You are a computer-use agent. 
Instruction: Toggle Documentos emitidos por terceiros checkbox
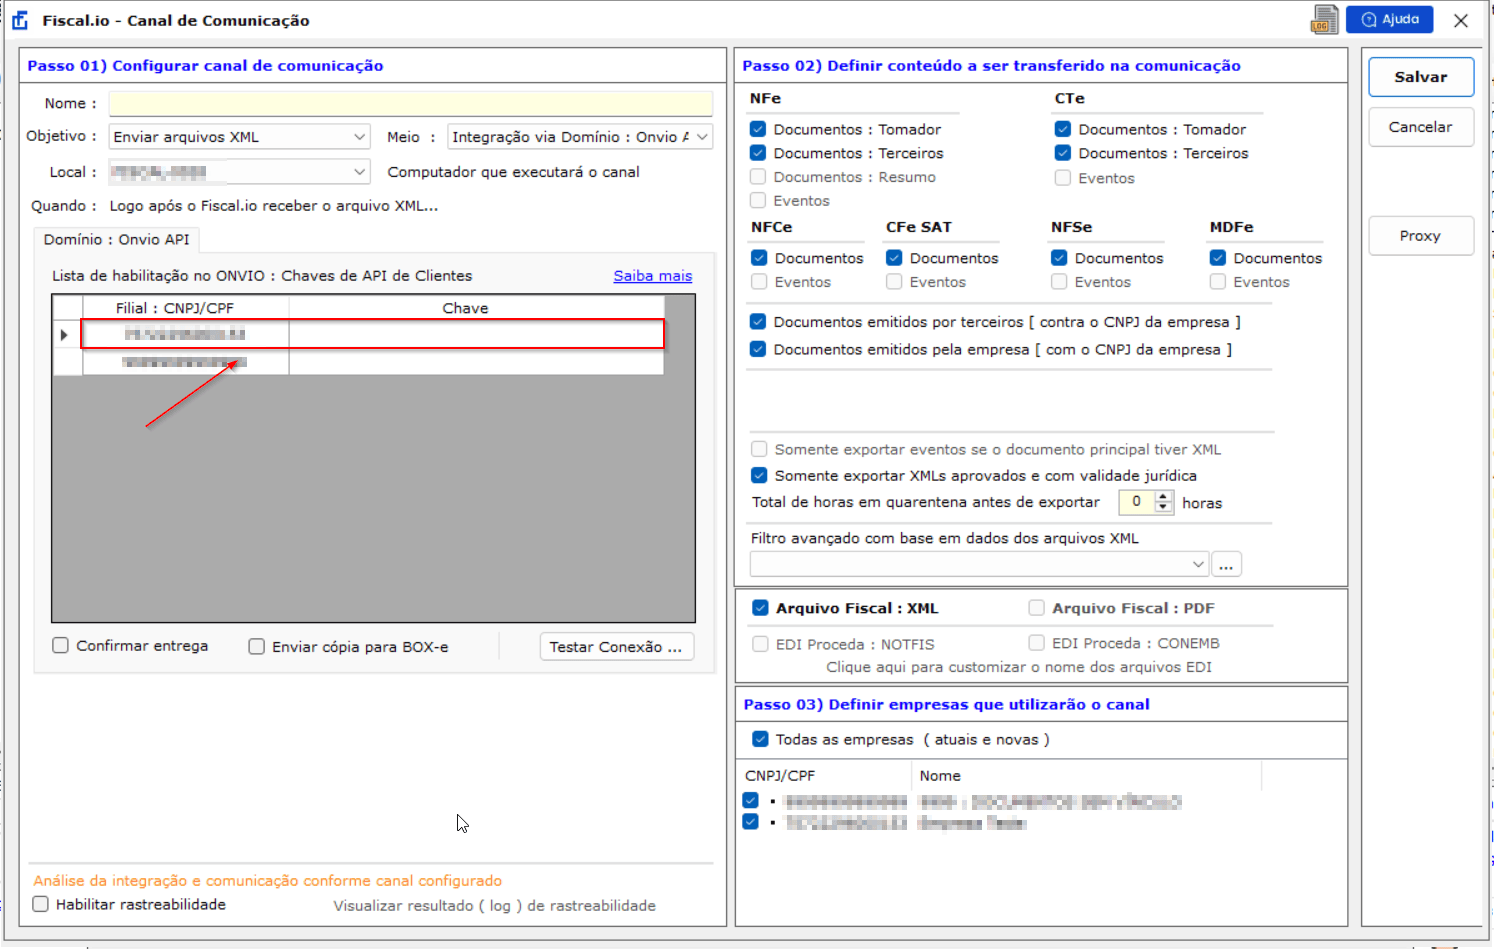(758, 322)
